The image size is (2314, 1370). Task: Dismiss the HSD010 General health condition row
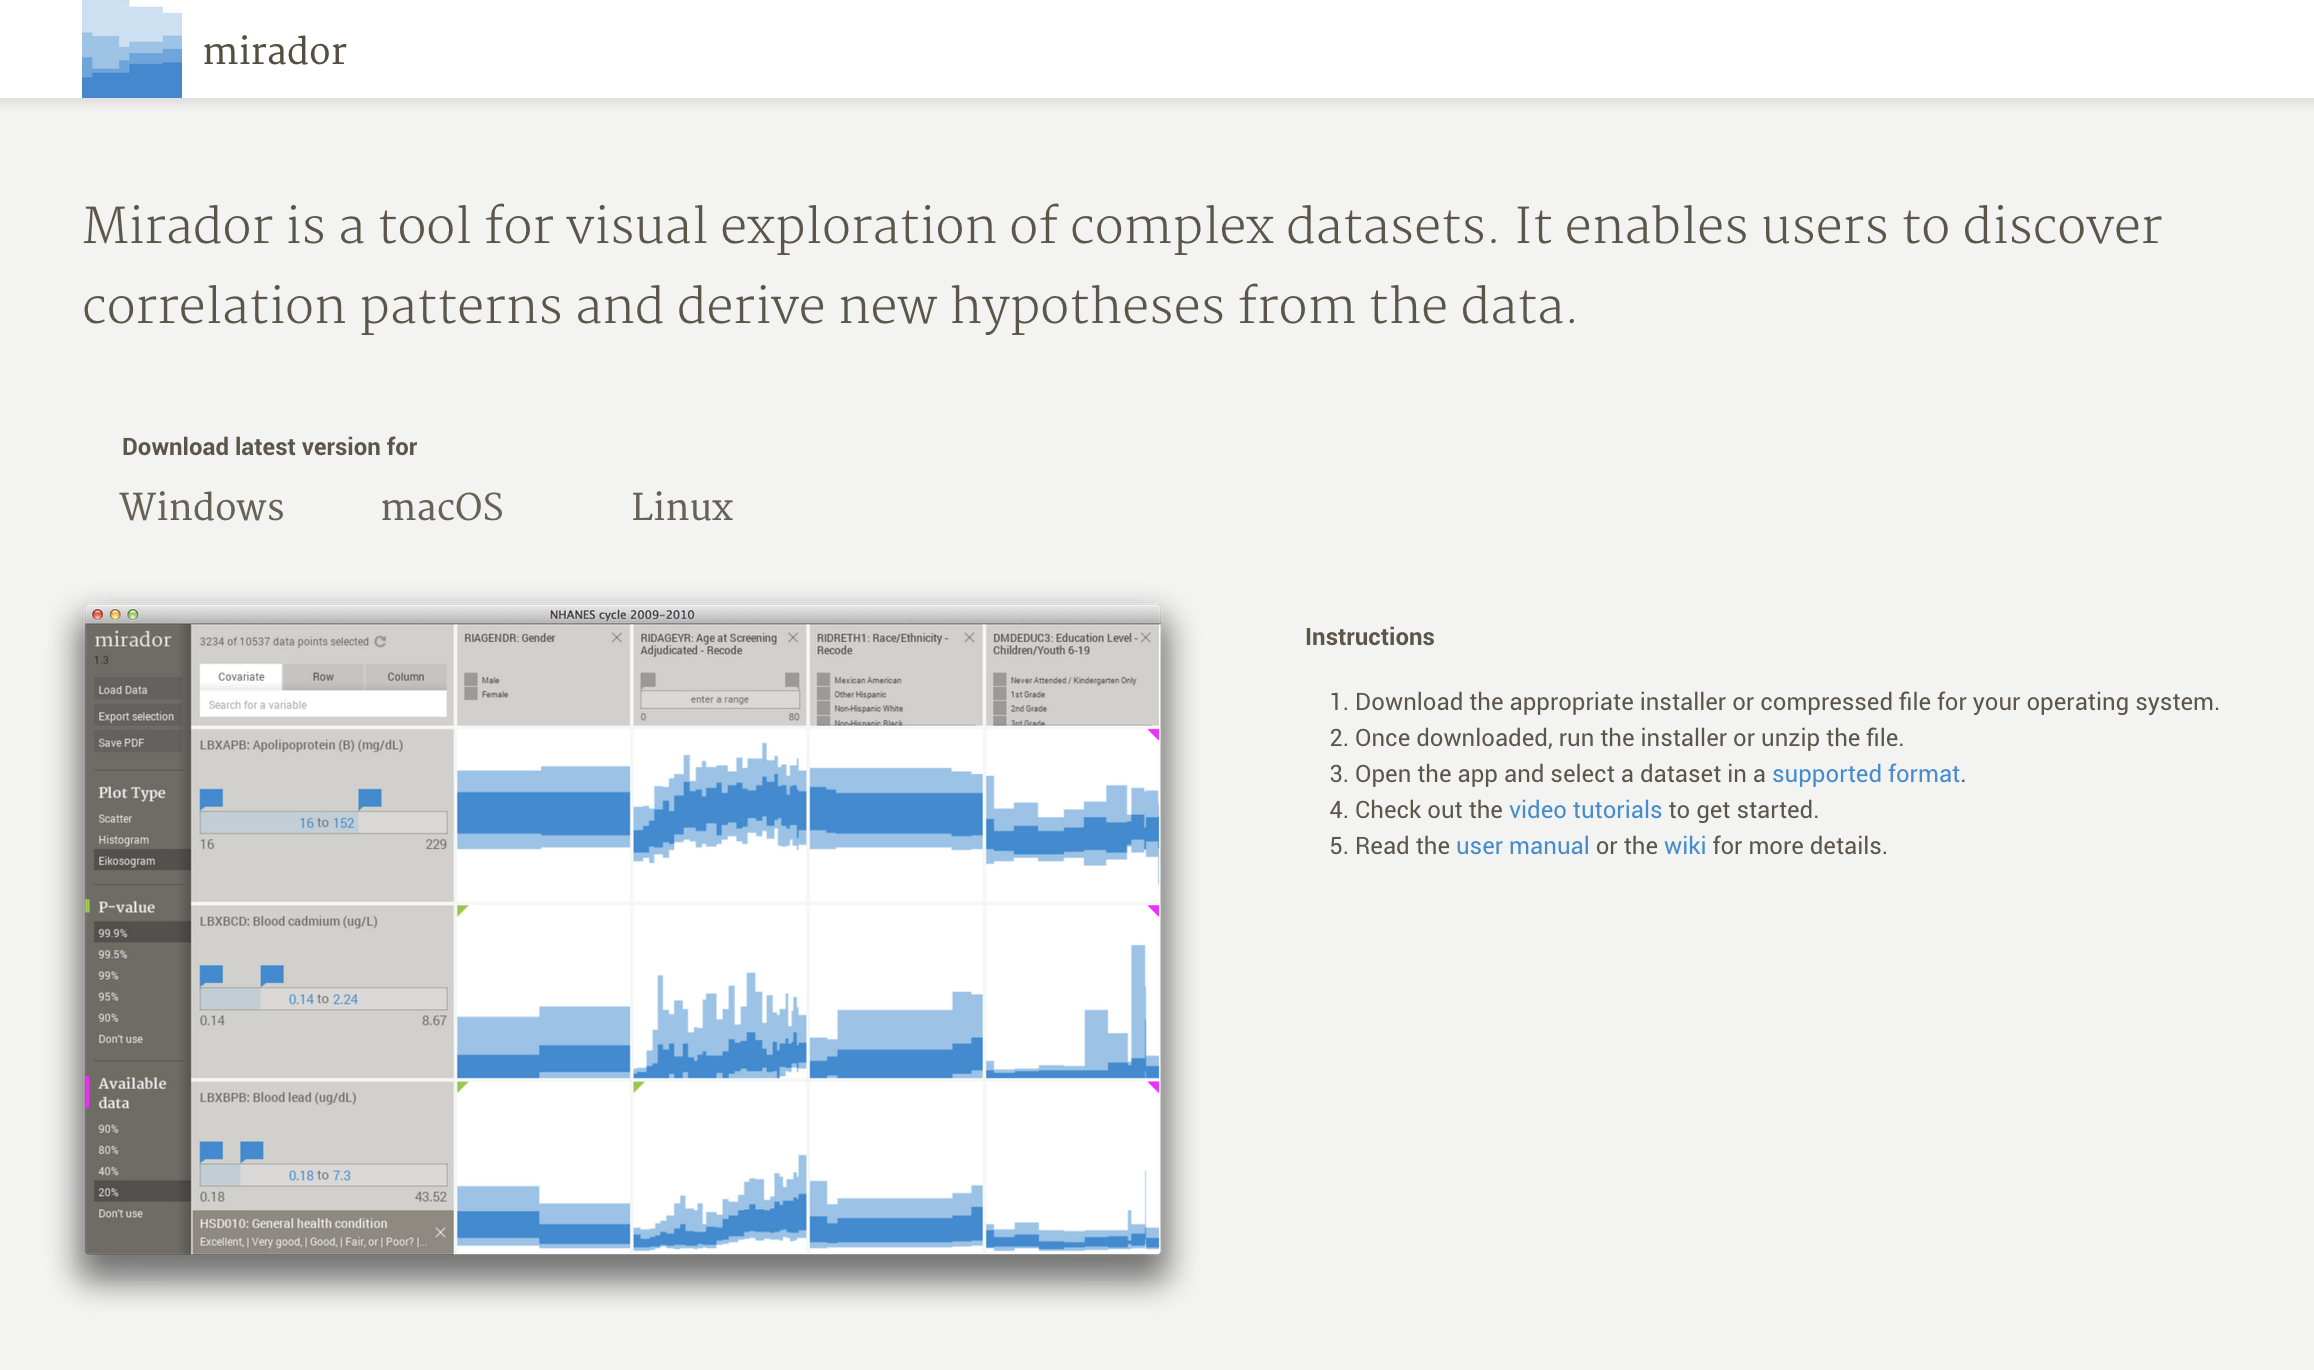[440, 1232]
